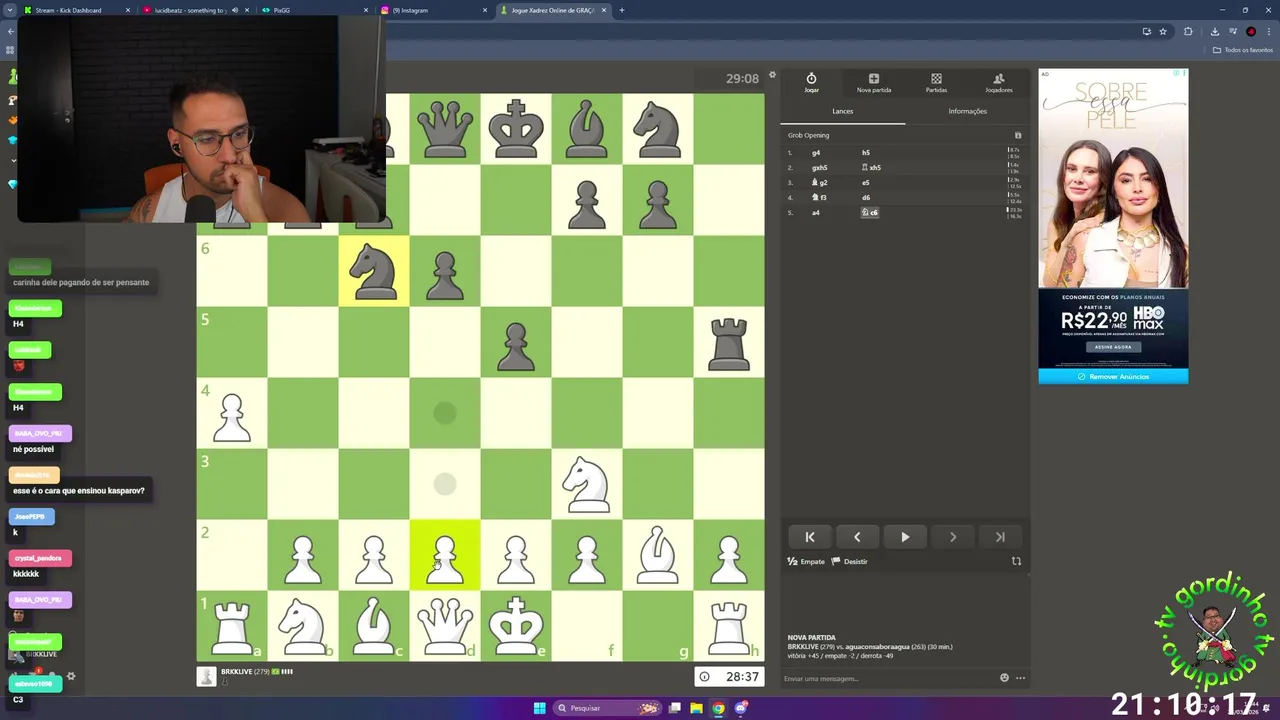Offer a draw with Empate
The width and height of the screenshot is (1280, 720).
point(806,562)
